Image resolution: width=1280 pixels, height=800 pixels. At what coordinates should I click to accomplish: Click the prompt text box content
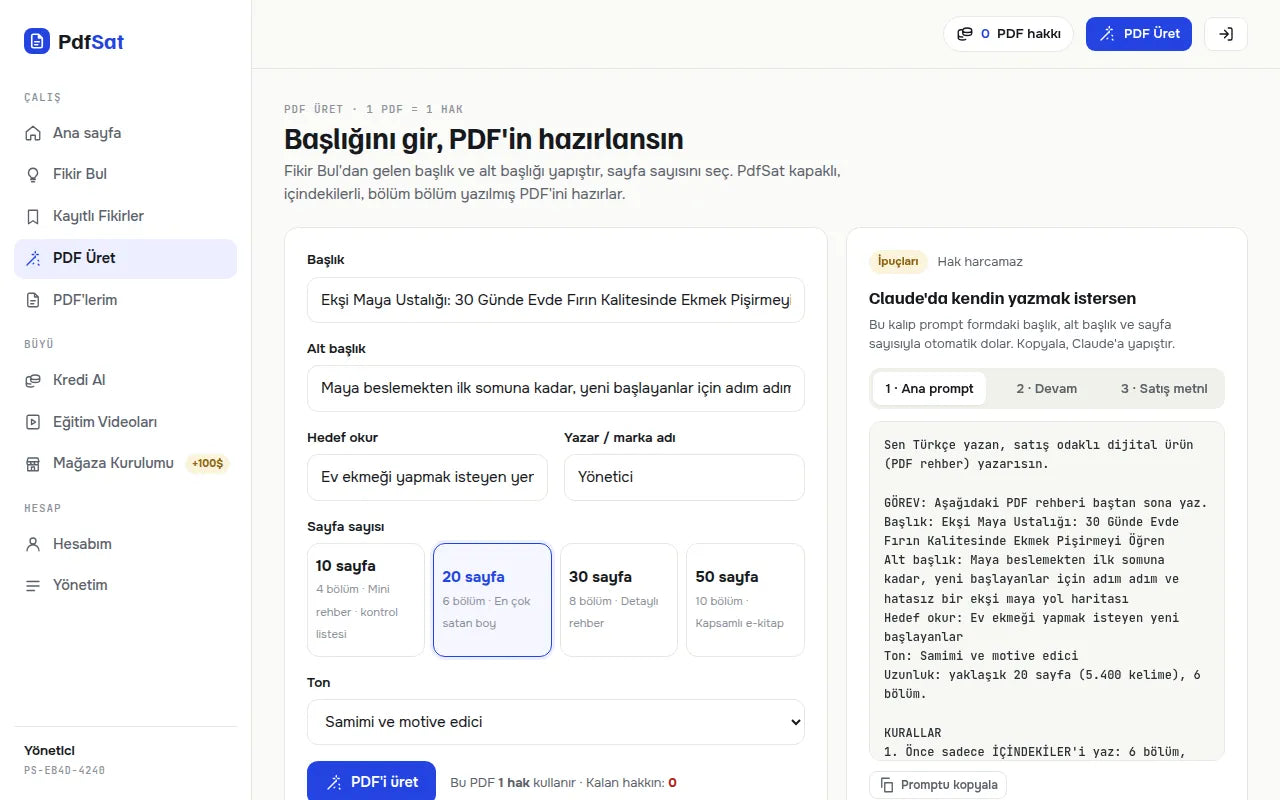pyautogui.click(x=1047, y=591)
